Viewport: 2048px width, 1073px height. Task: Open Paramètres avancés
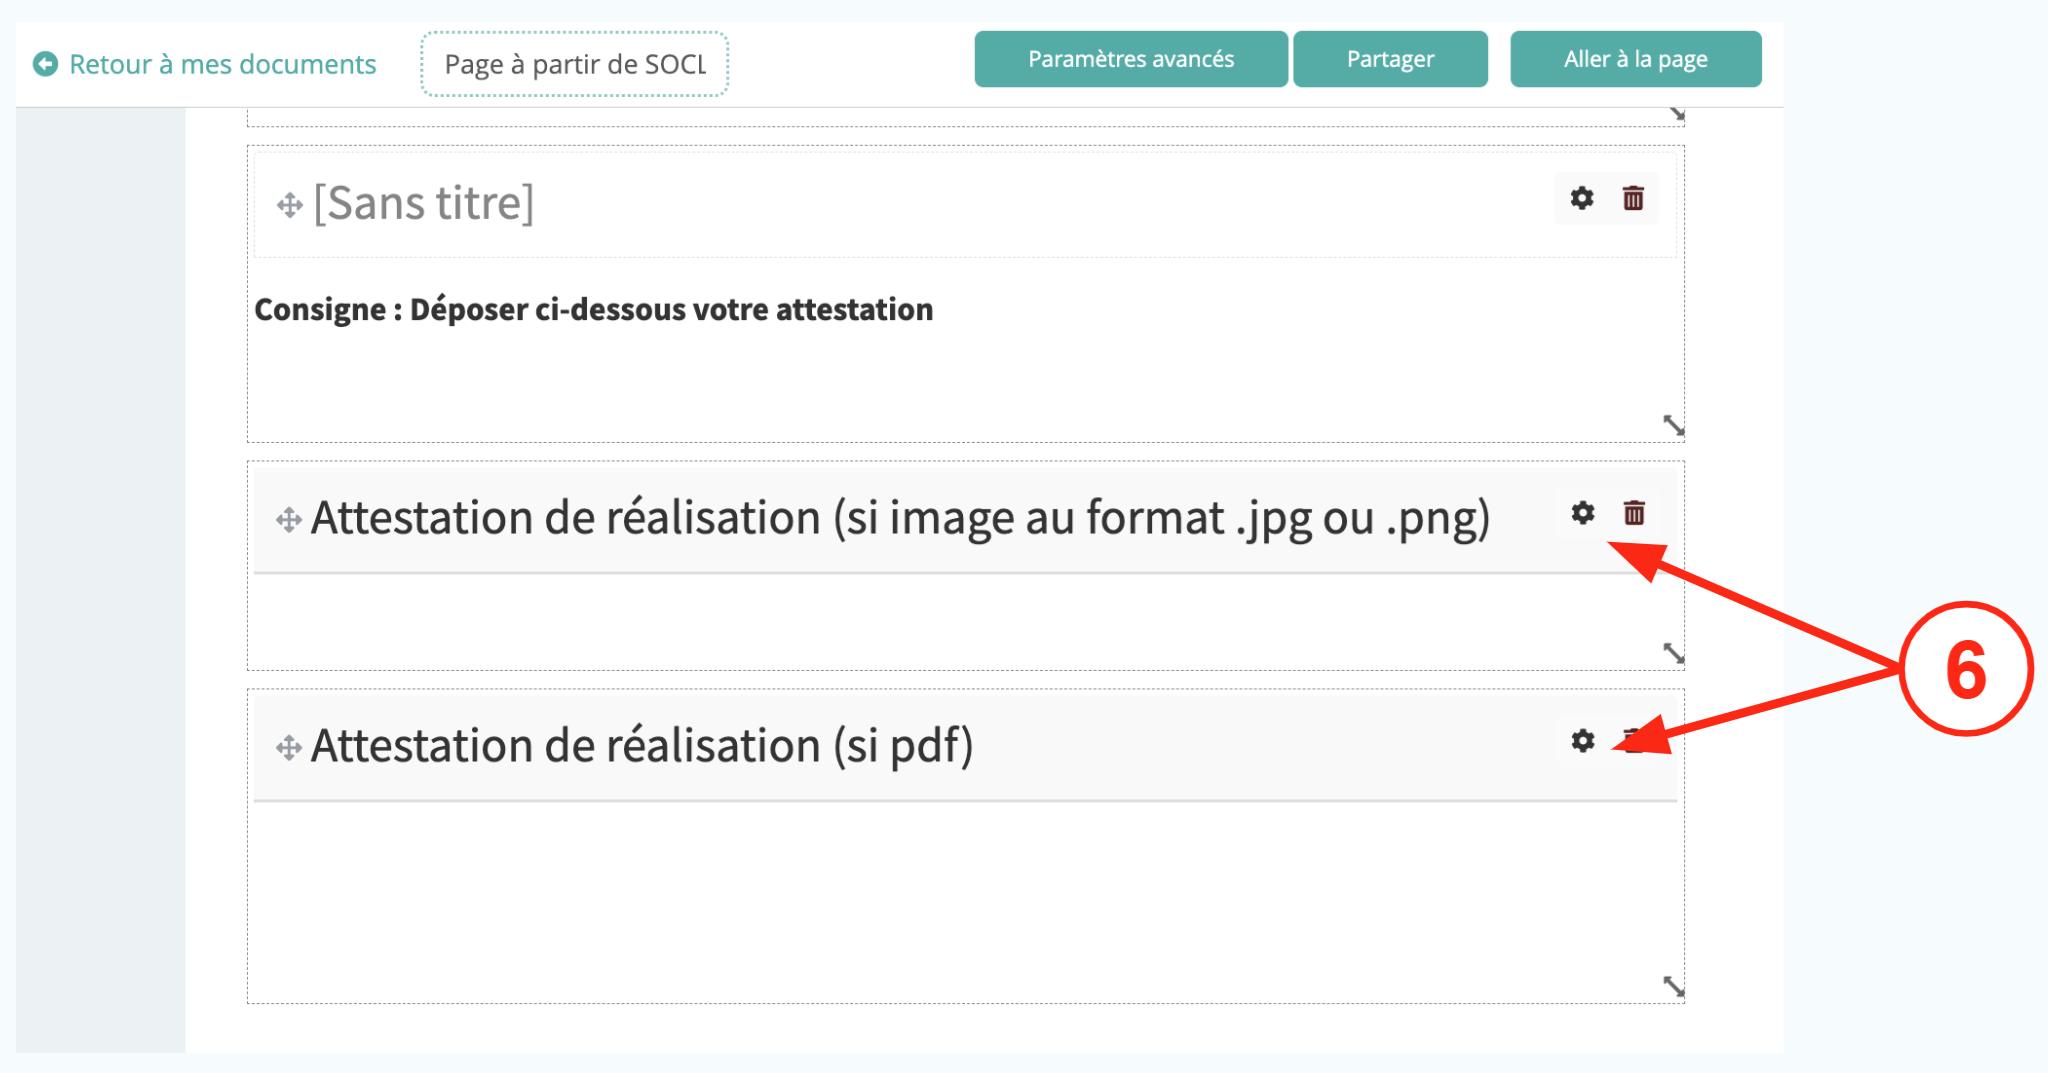click(x=1130, y=59)
